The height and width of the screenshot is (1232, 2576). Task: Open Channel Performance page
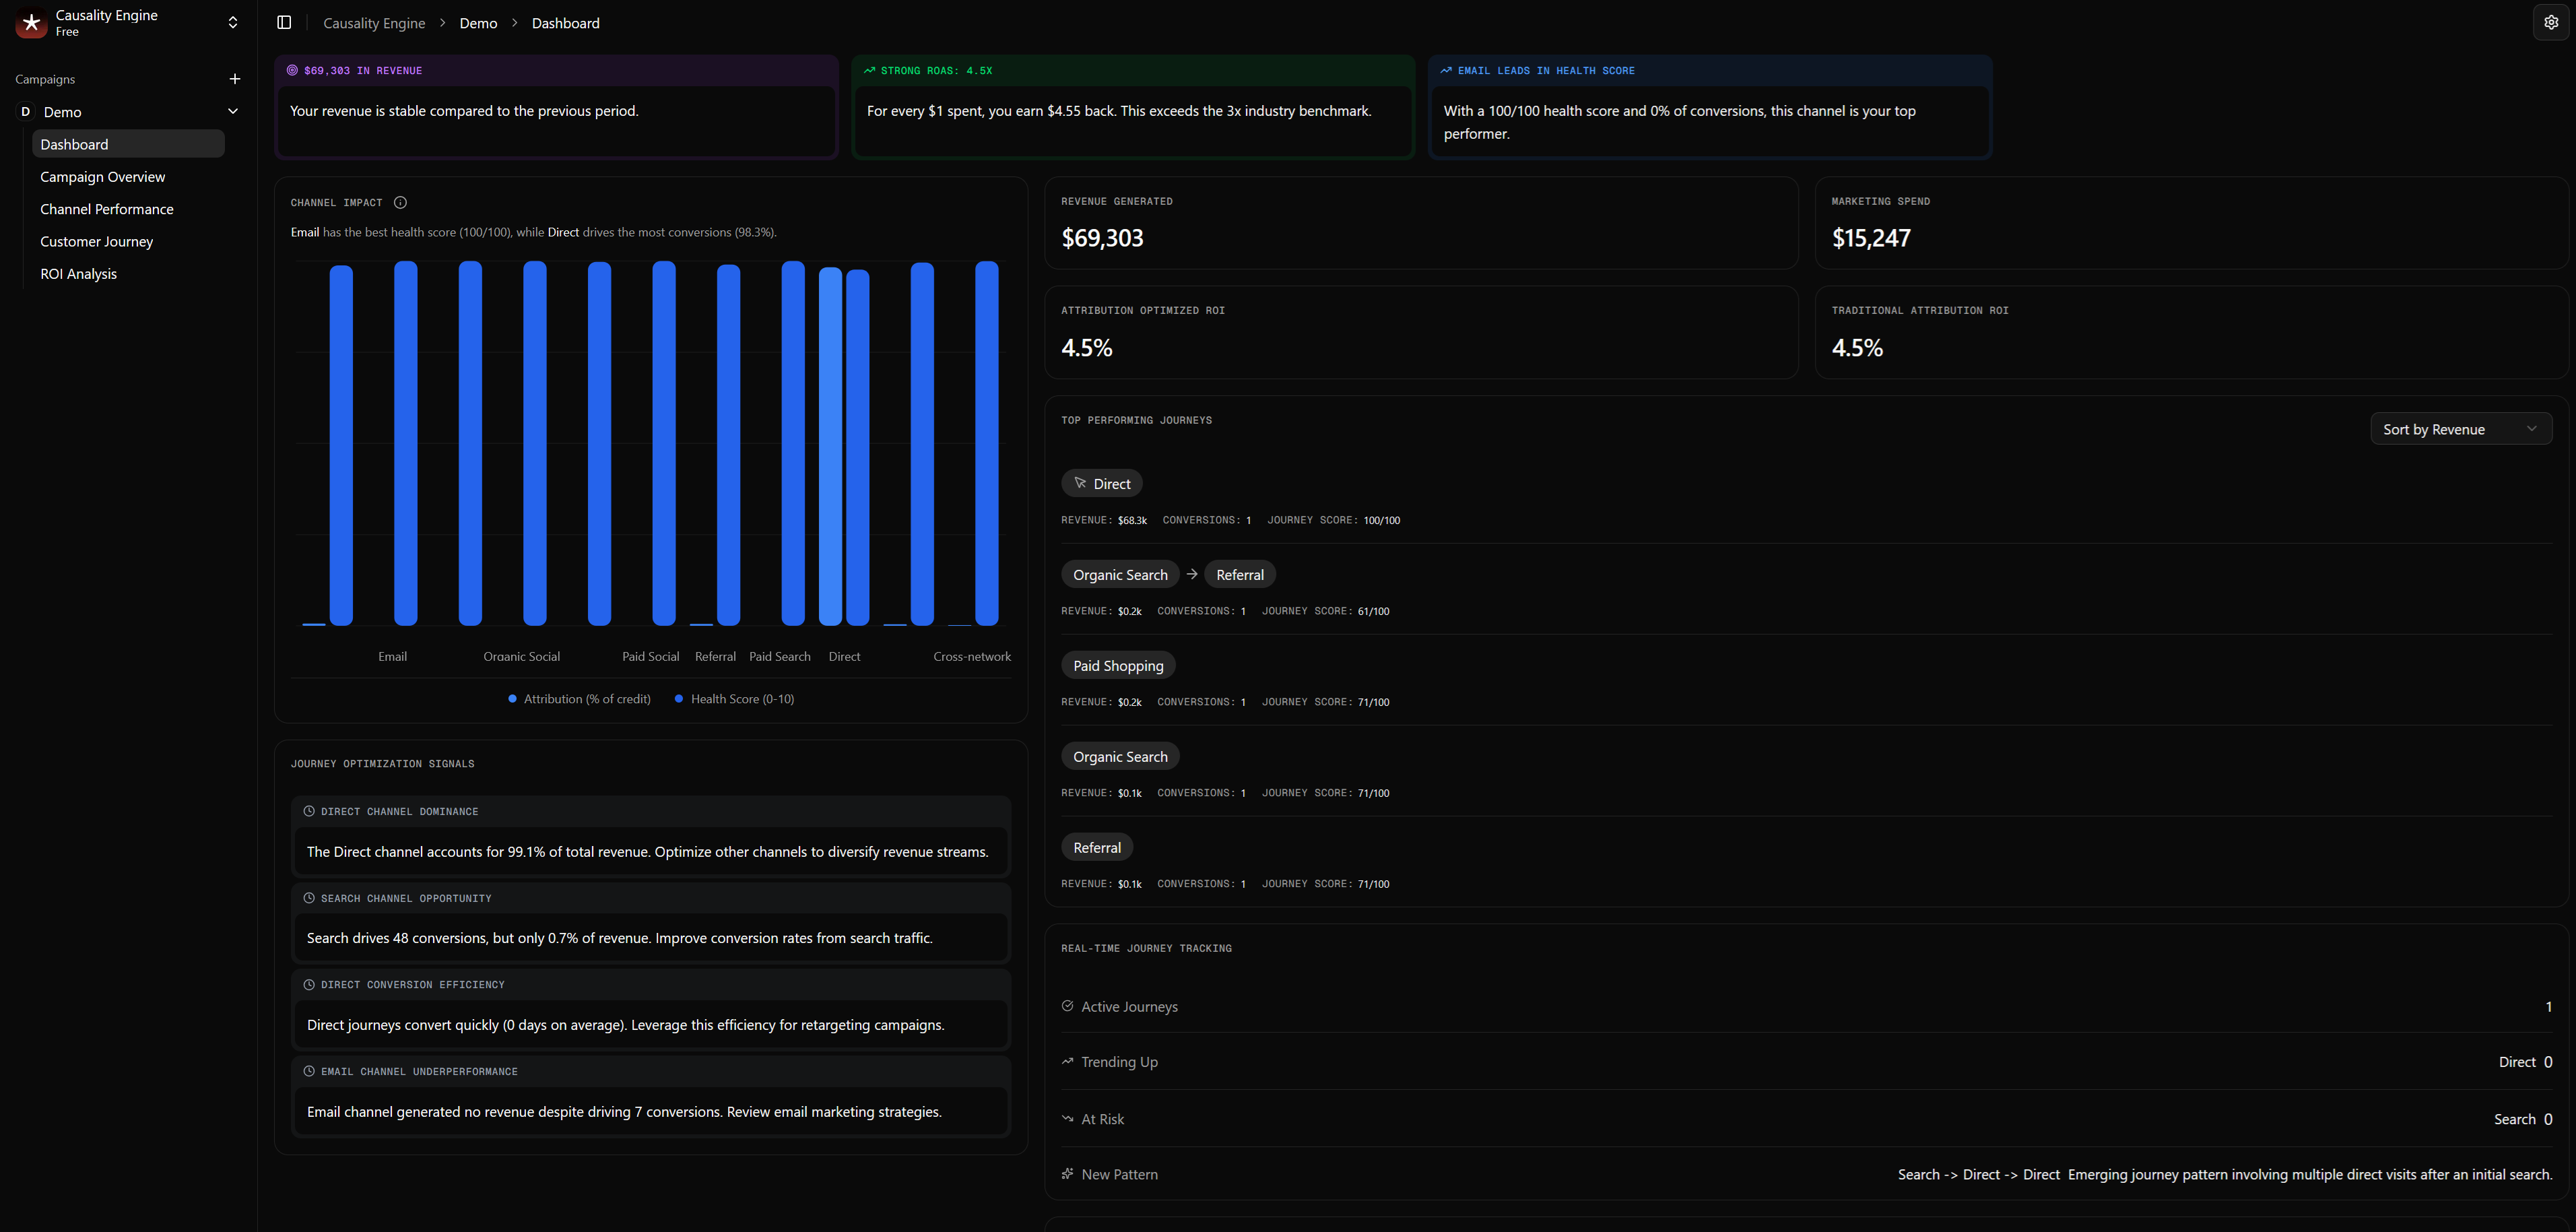(107, 209)
